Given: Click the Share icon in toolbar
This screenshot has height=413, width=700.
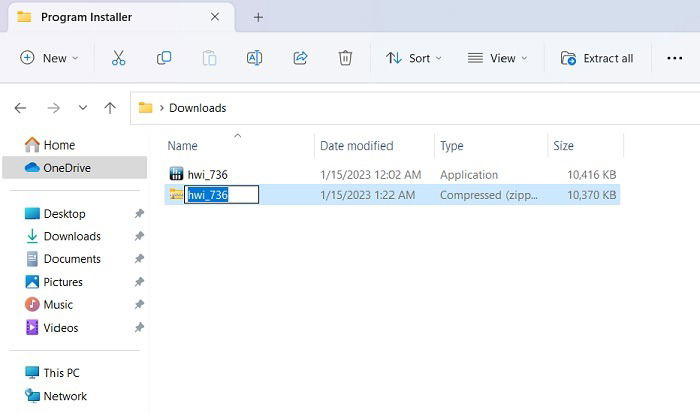Looking at the screenshot, I should pyautogui.click(x=300, y=58).
